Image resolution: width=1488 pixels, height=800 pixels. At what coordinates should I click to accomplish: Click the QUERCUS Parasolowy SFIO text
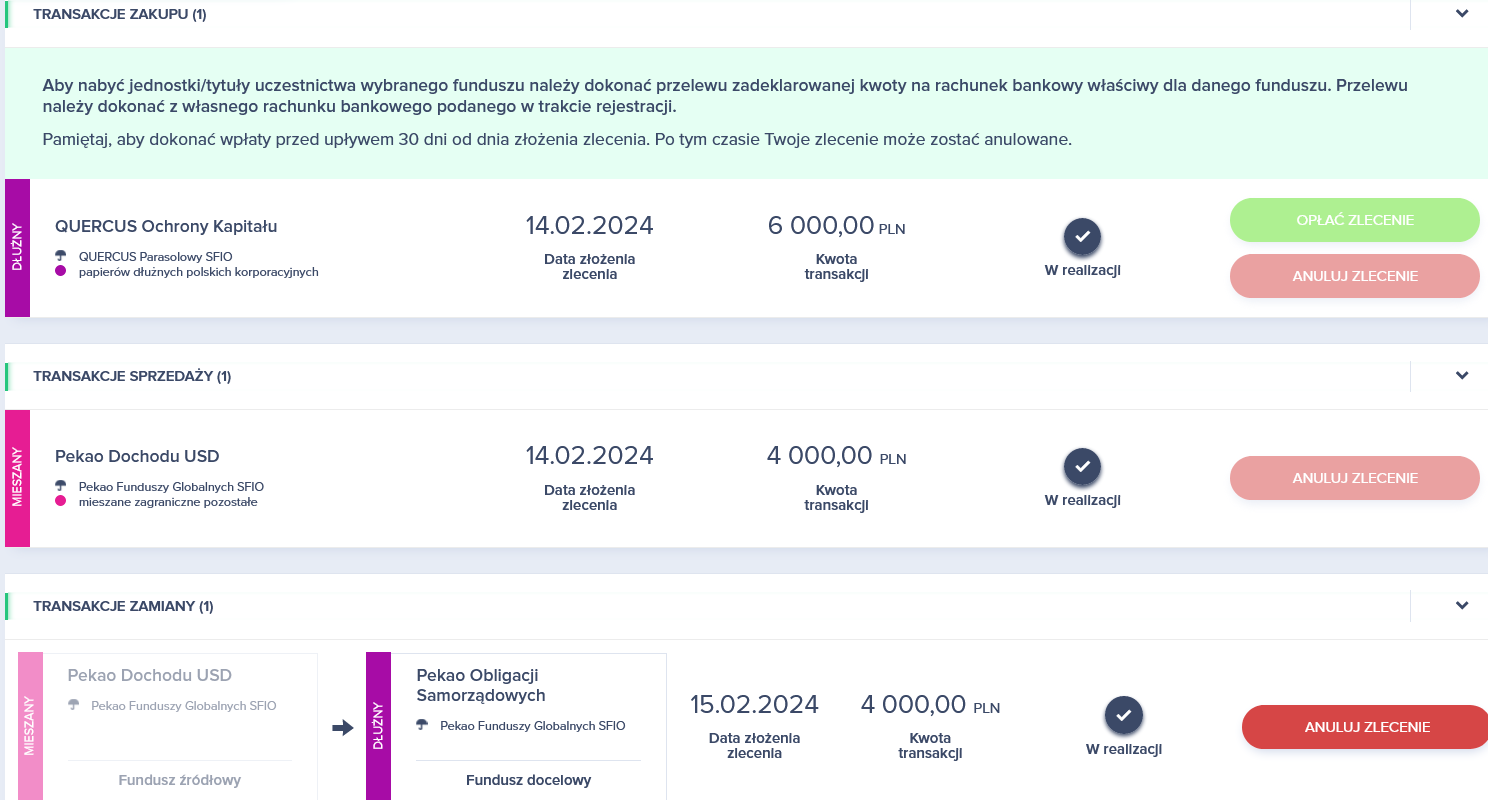click(x=155, y=257)
